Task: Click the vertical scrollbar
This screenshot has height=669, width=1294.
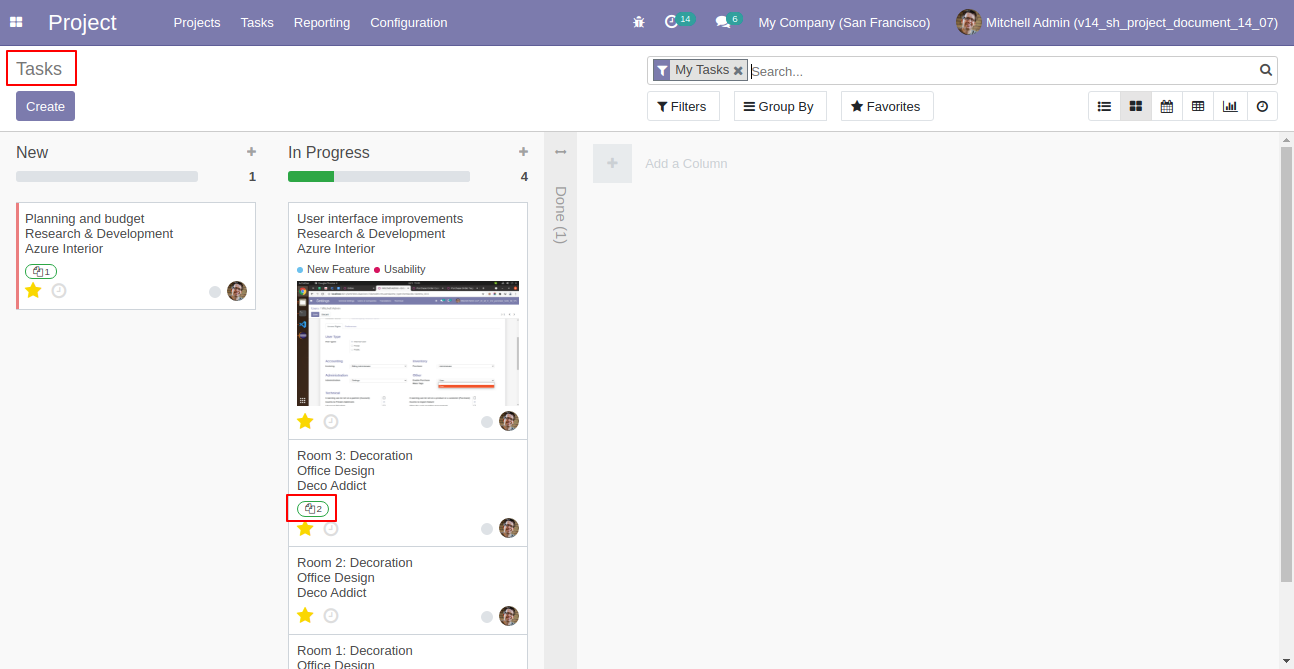Action: (x=1286, y=362)
